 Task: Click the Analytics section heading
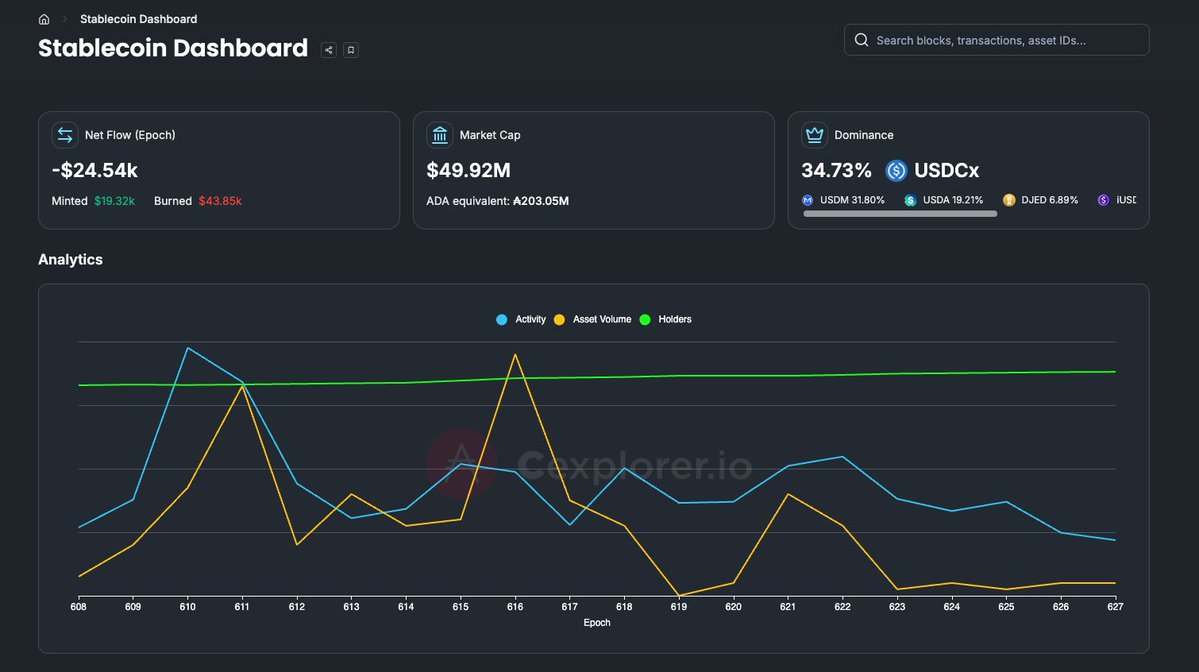(x=70, y=260)
